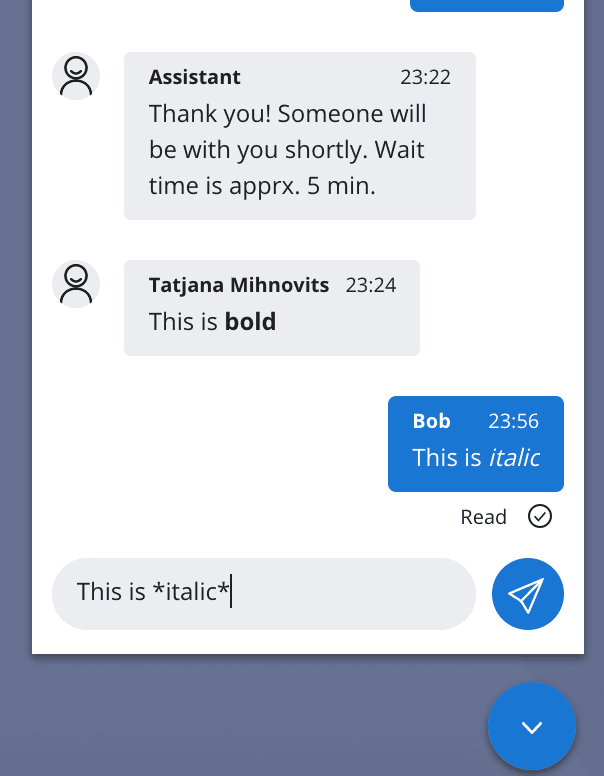The width and height of the screenshot is (604, 776).
Task: Click the Assistant avatar icon
Action: tap(76, 76)
